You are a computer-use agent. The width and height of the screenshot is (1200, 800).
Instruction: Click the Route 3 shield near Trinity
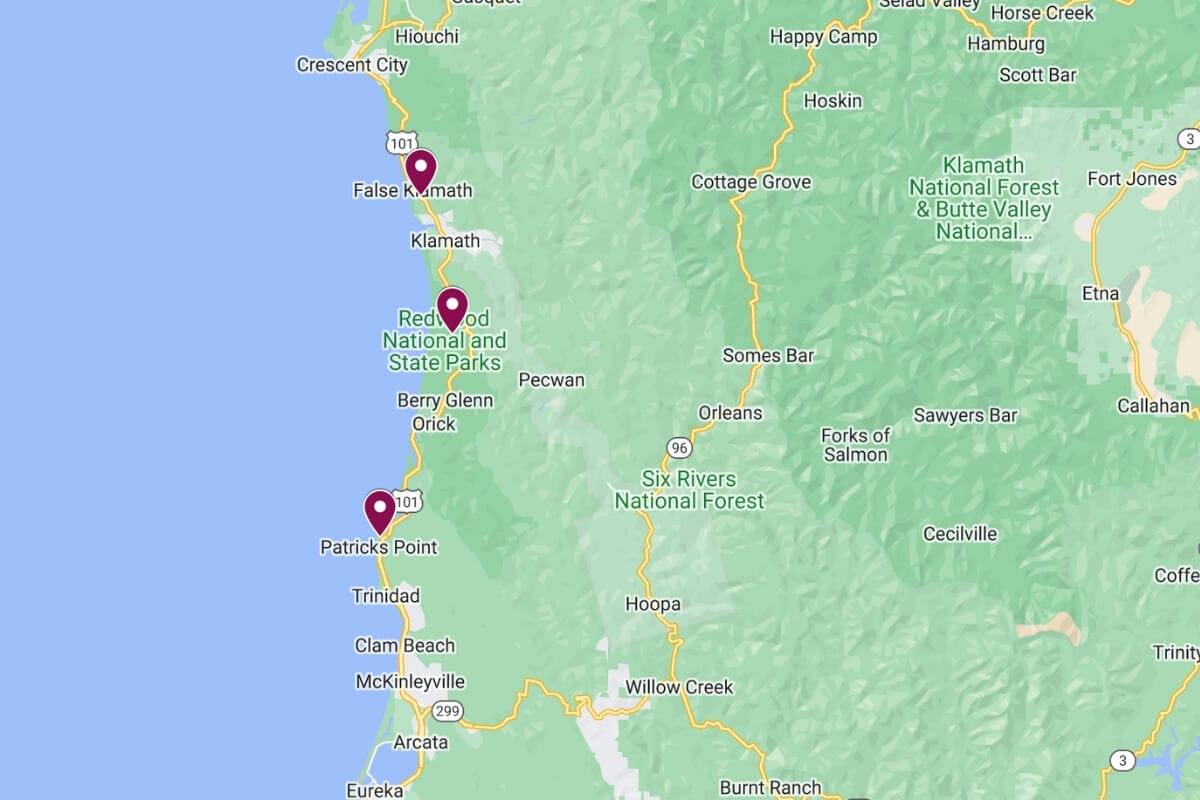coord(1123,761)
